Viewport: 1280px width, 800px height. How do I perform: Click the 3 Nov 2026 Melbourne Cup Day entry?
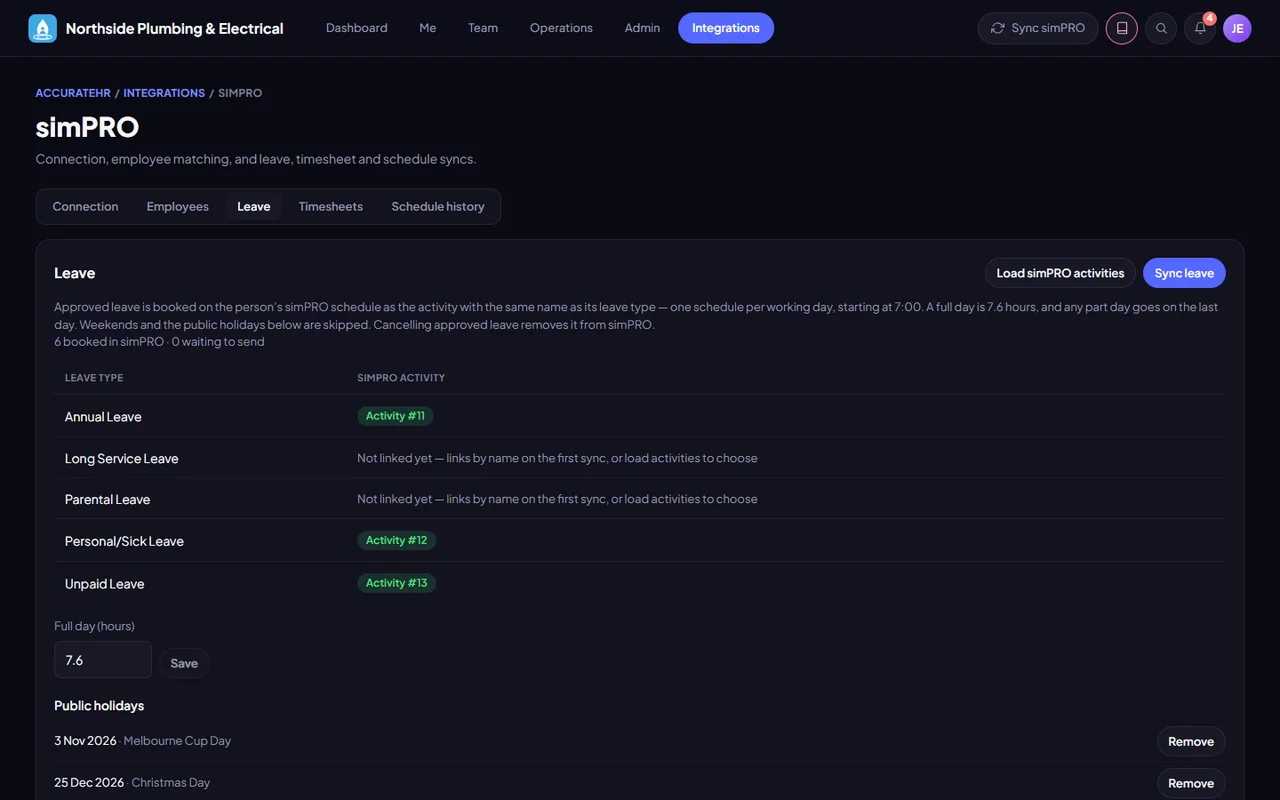pyautogui.click(x=143, y=741)
